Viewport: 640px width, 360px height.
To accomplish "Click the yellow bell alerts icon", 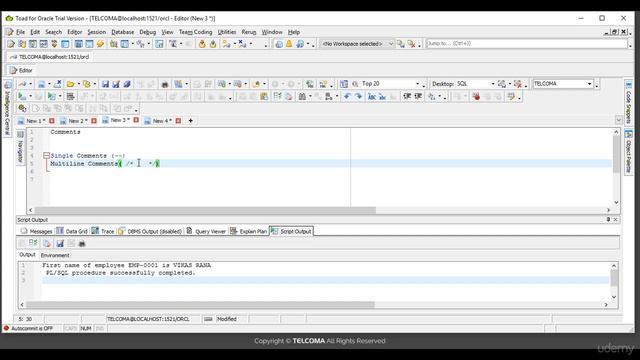I will [x=289, y=44].
